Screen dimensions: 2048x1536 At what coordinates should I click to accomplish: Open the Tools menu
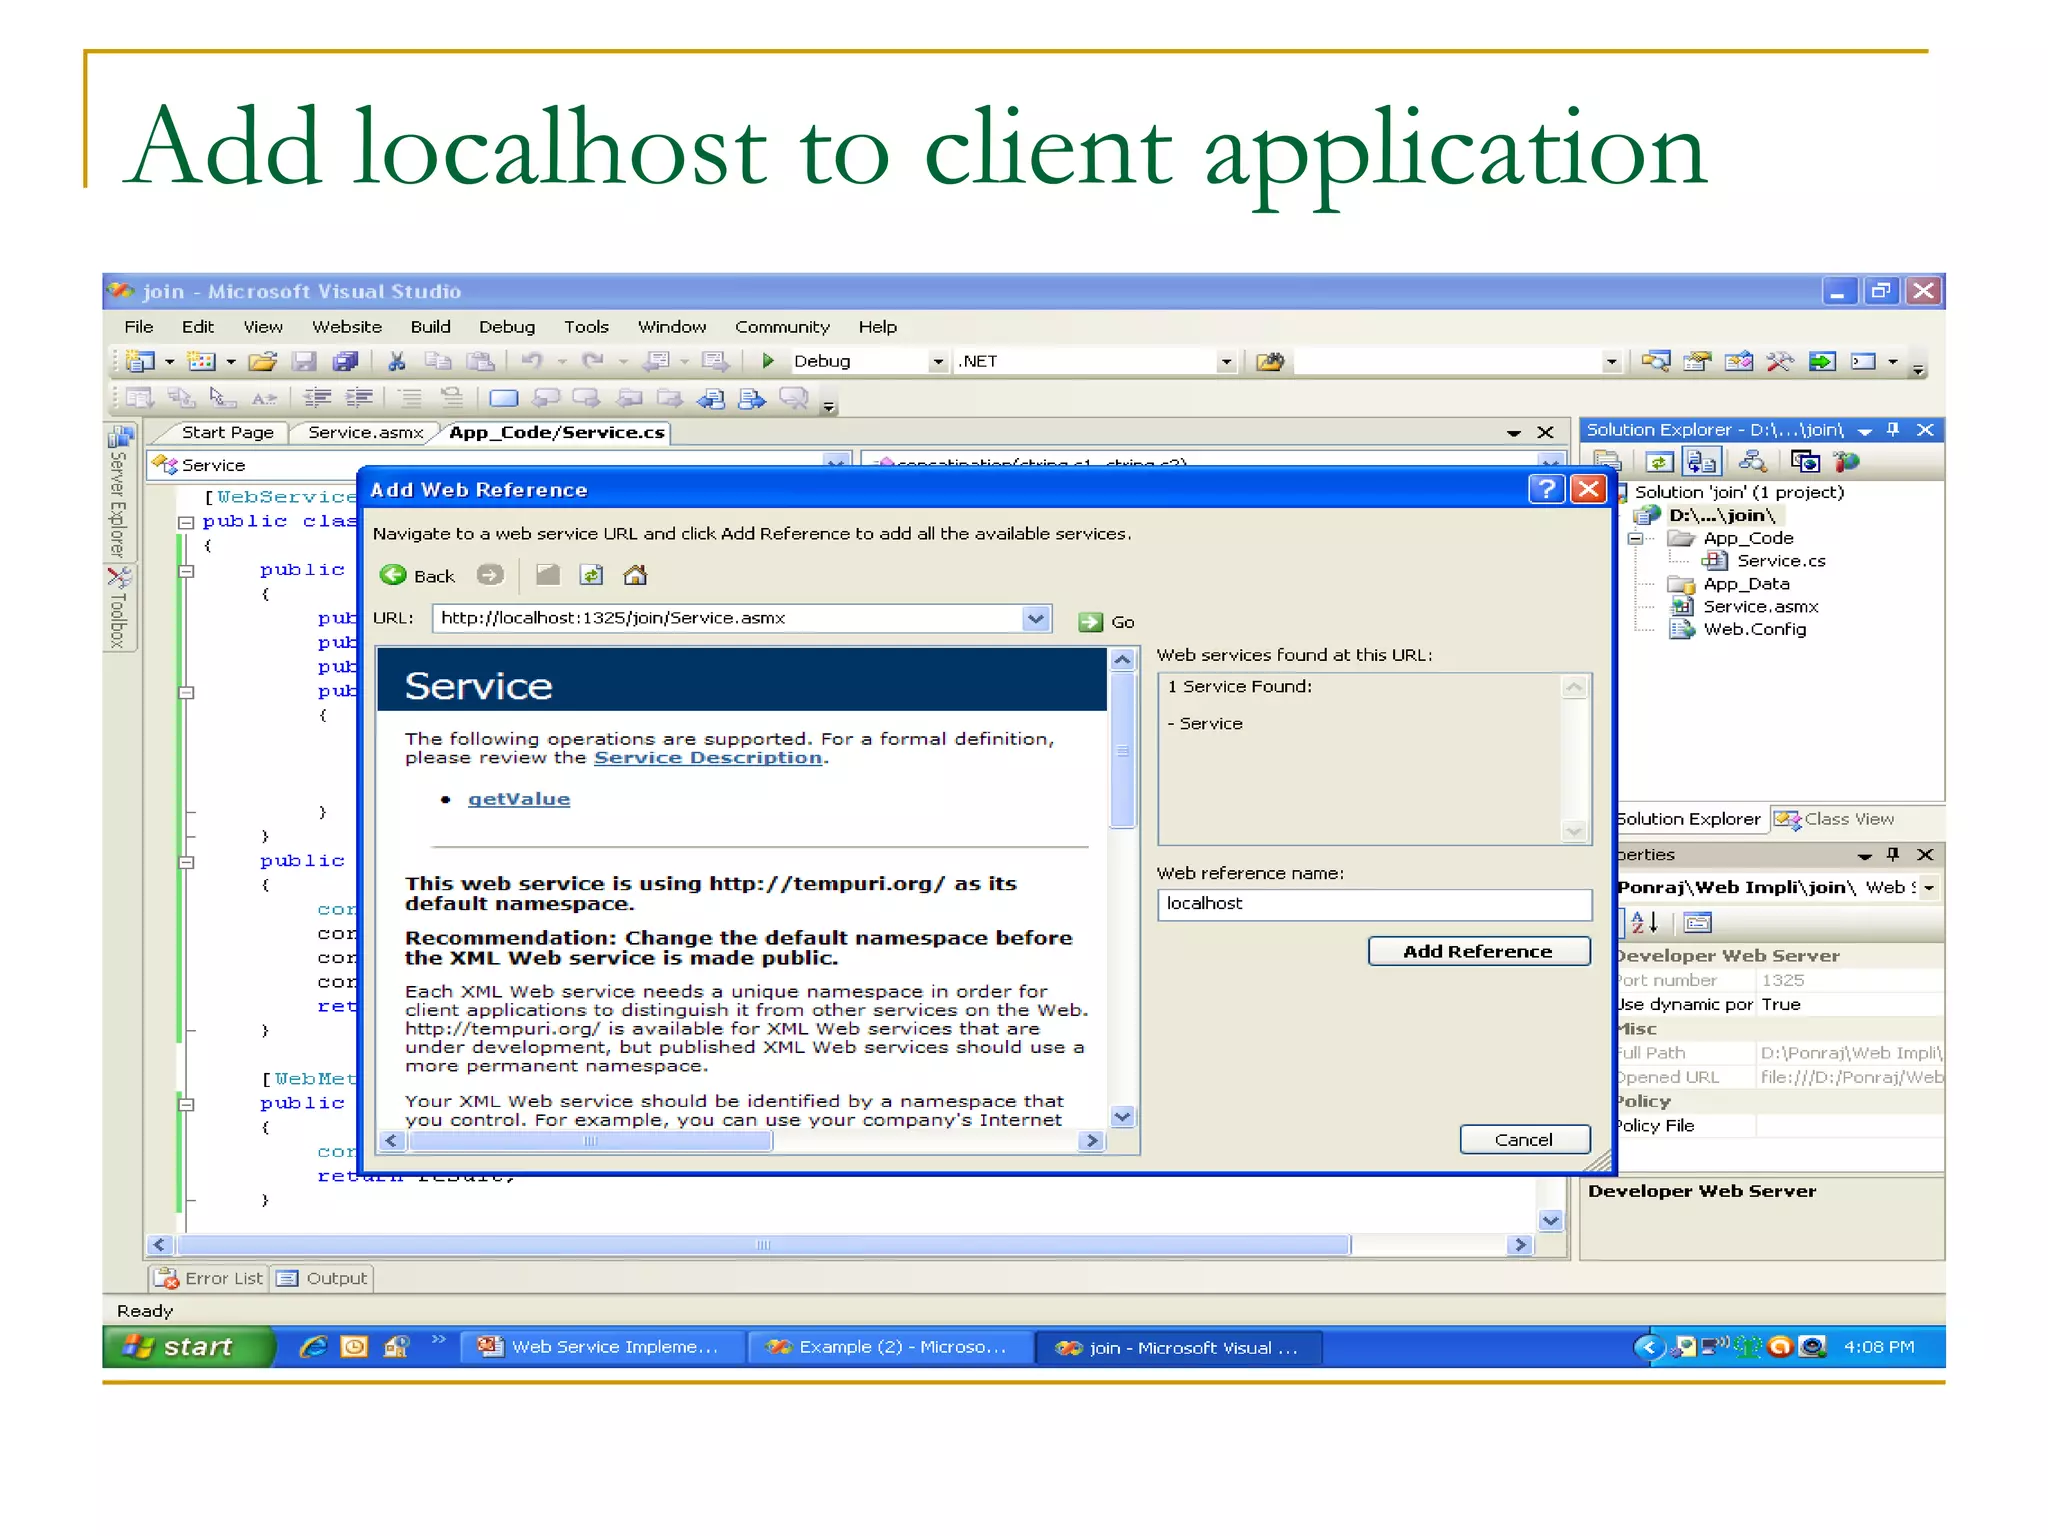[x=586, y=327]
